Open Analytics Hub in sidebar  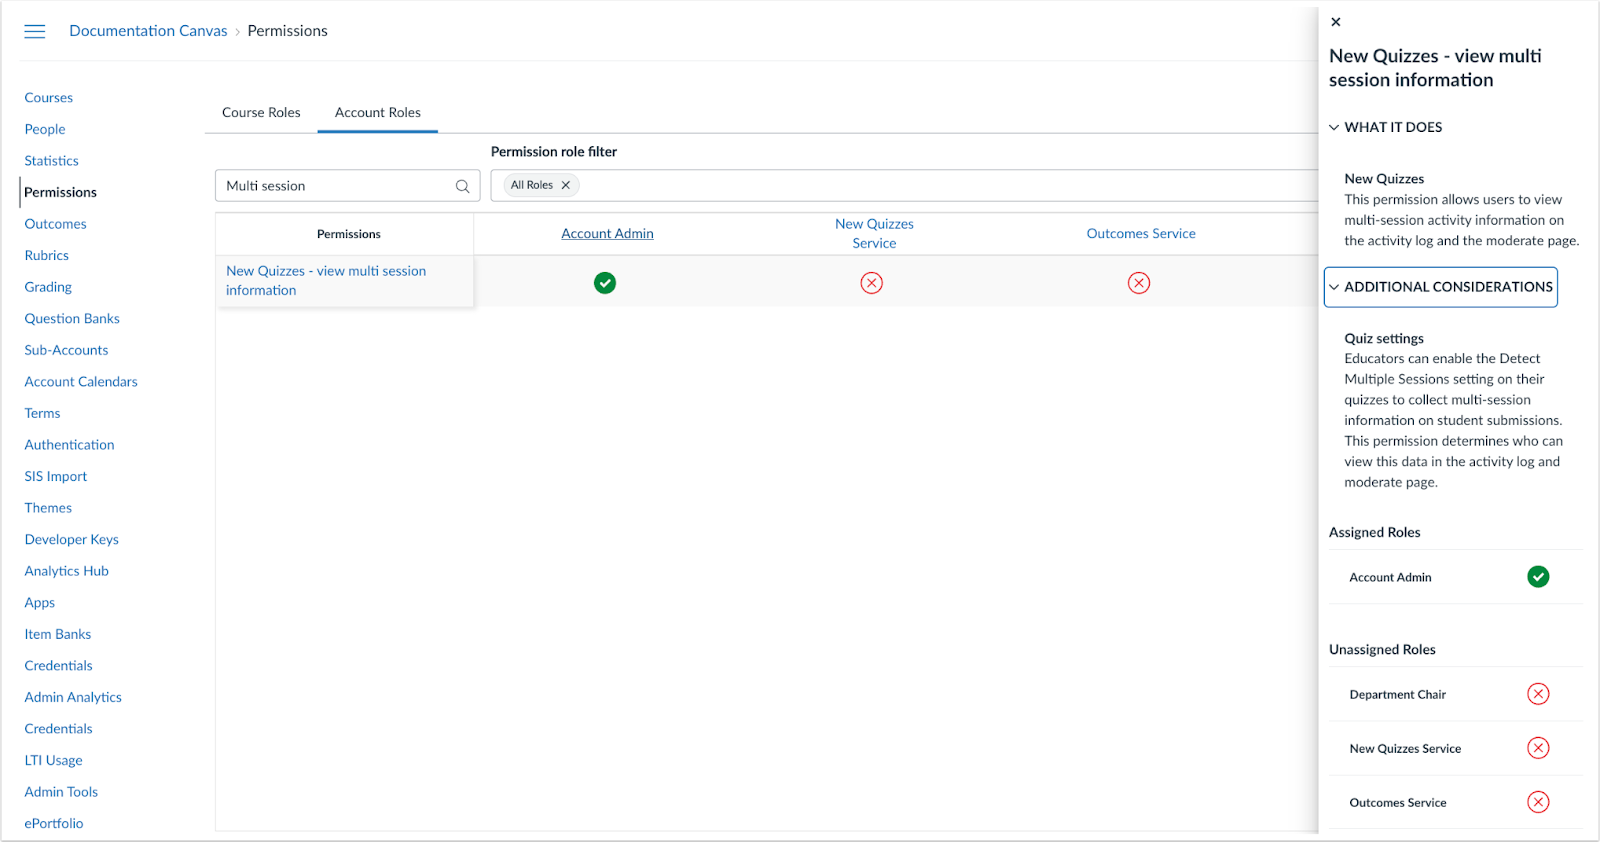pos(67,571)
